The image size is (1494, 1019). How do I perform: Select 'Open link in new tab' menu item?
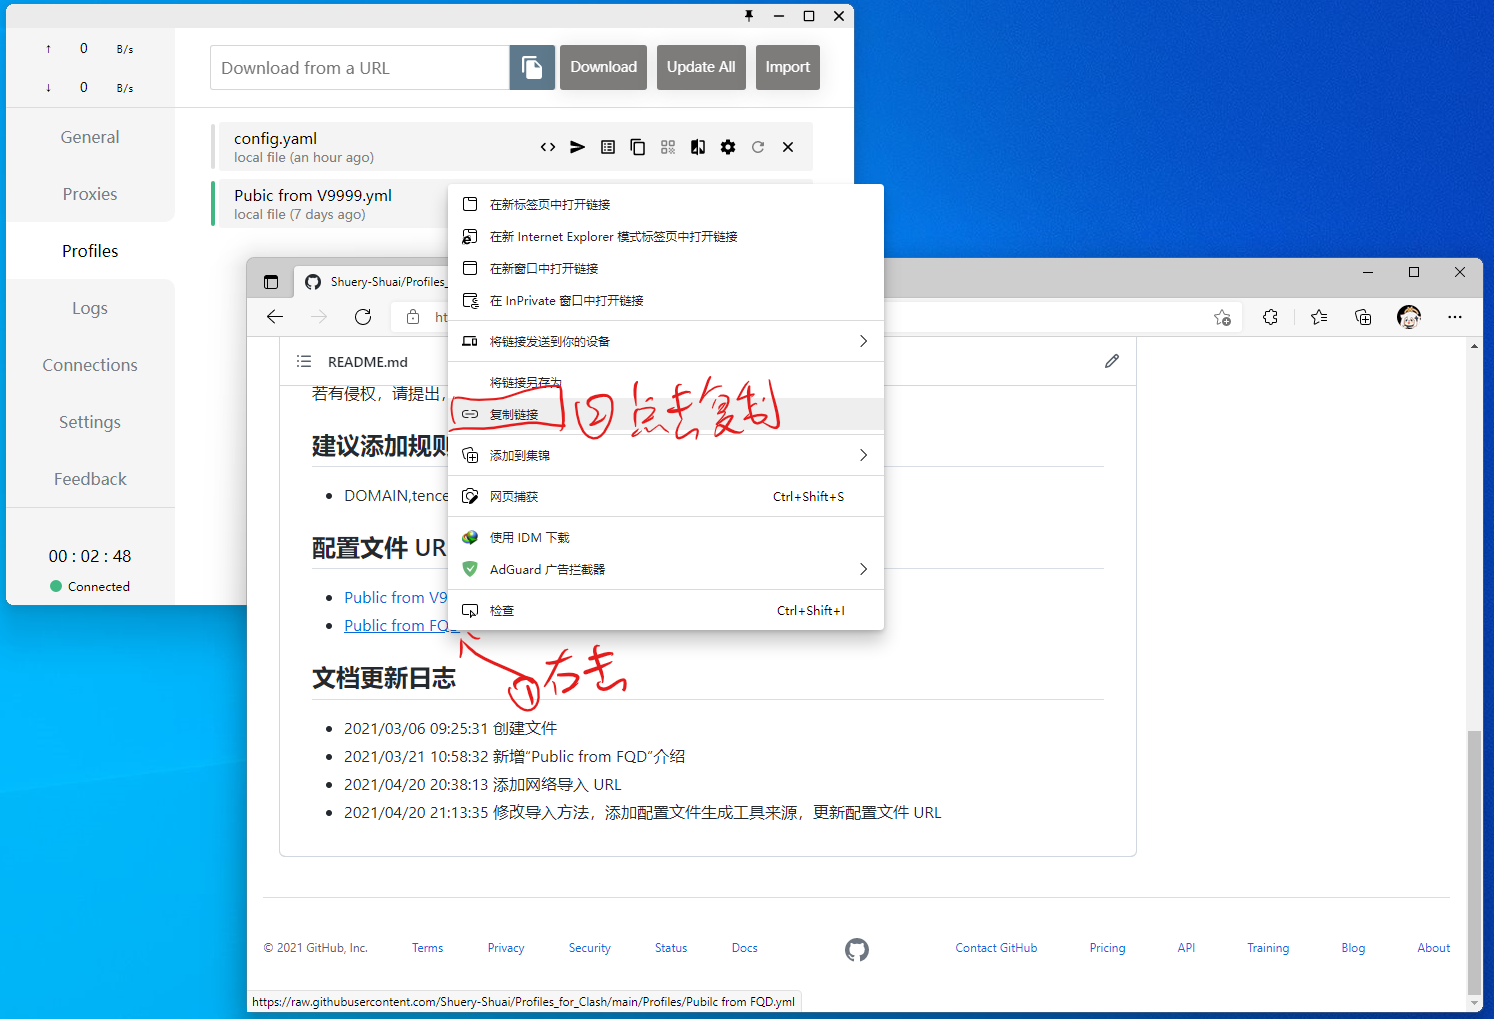666,204
